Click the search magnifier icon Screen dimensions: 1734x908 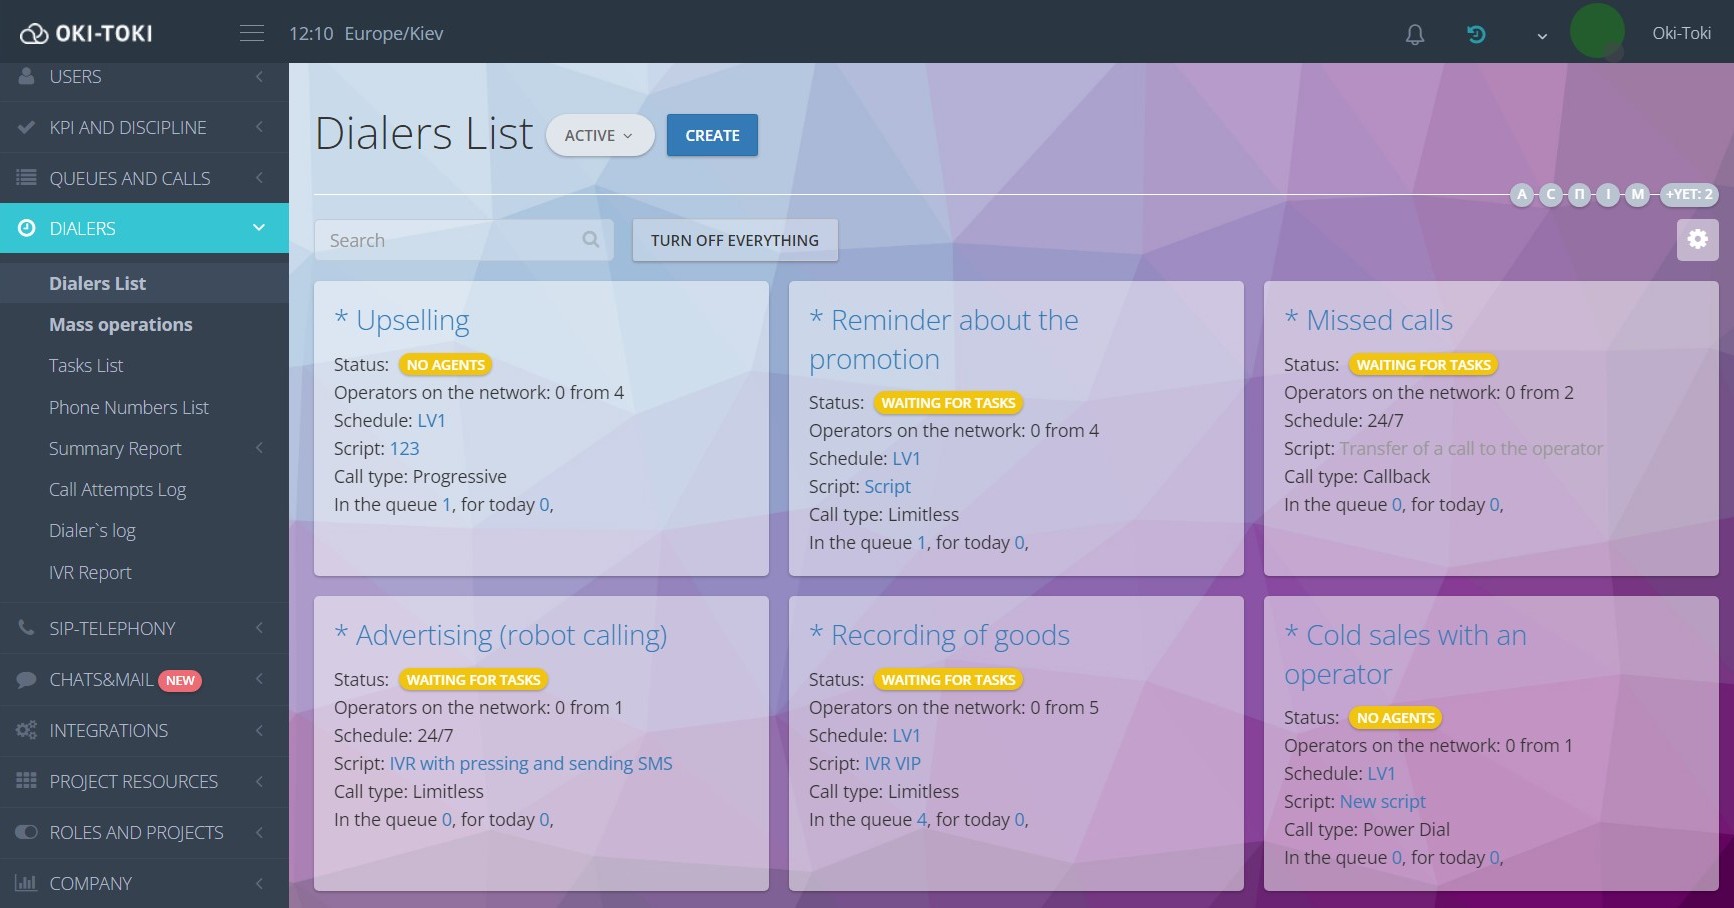click(591, 240)
